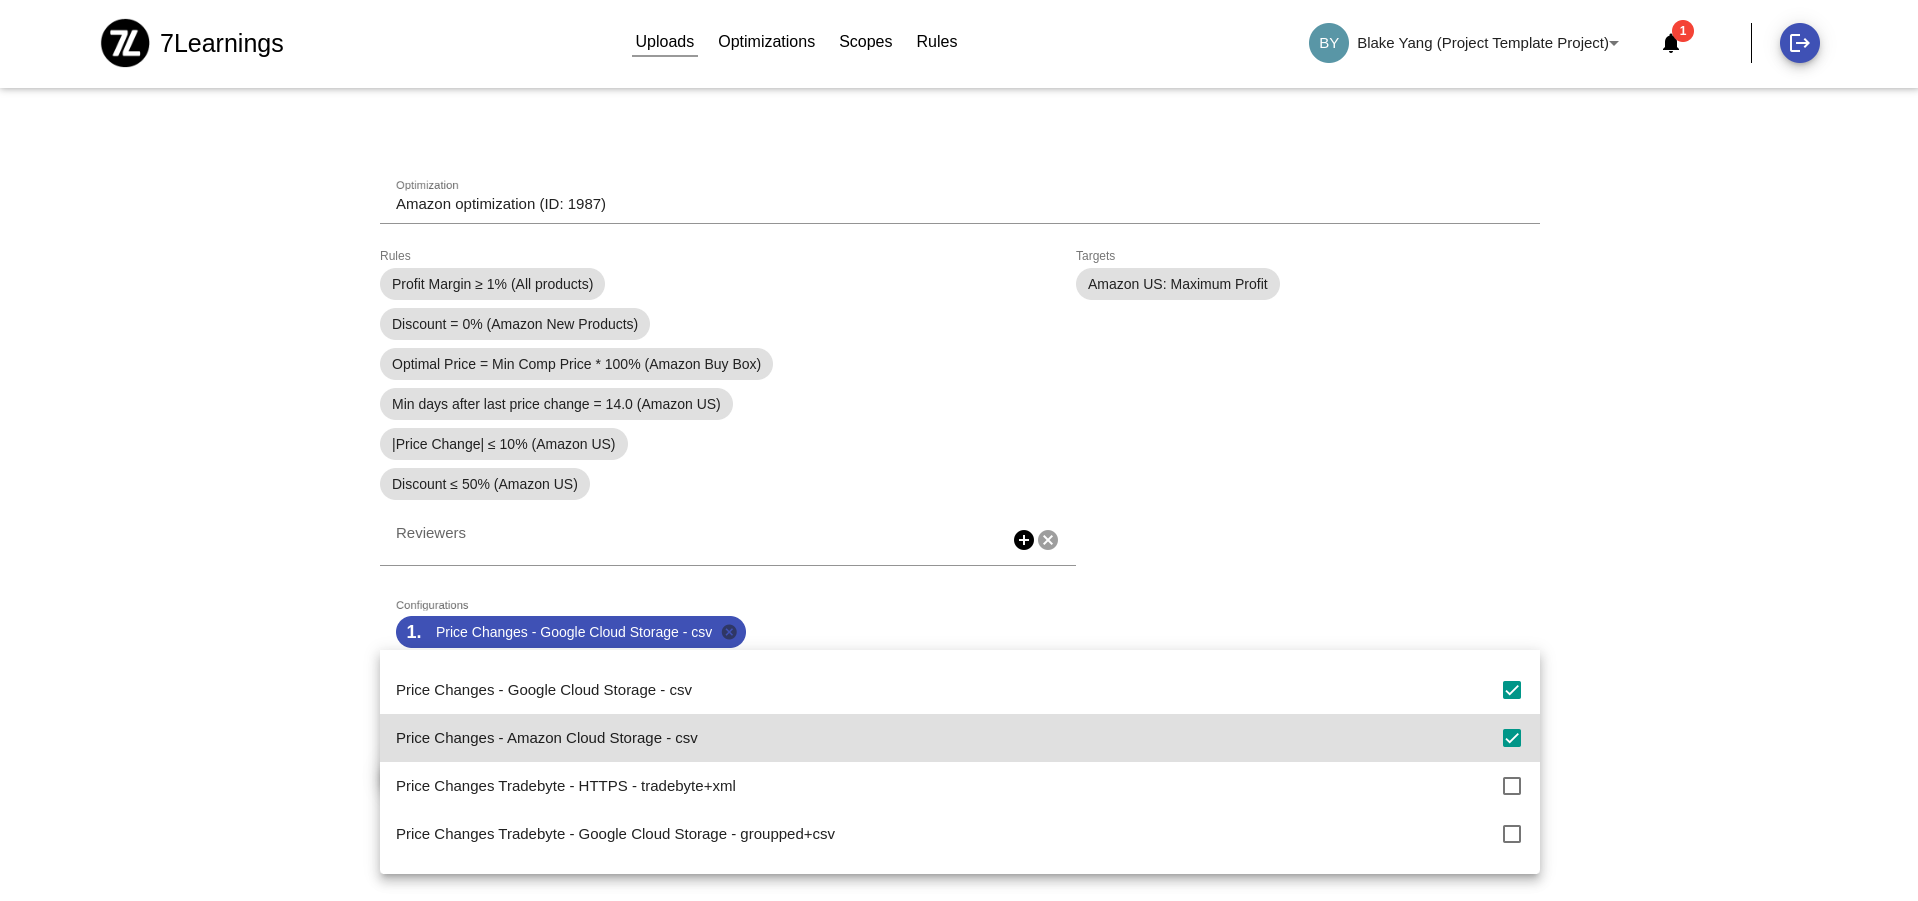Click the logout icon button

1799,43
